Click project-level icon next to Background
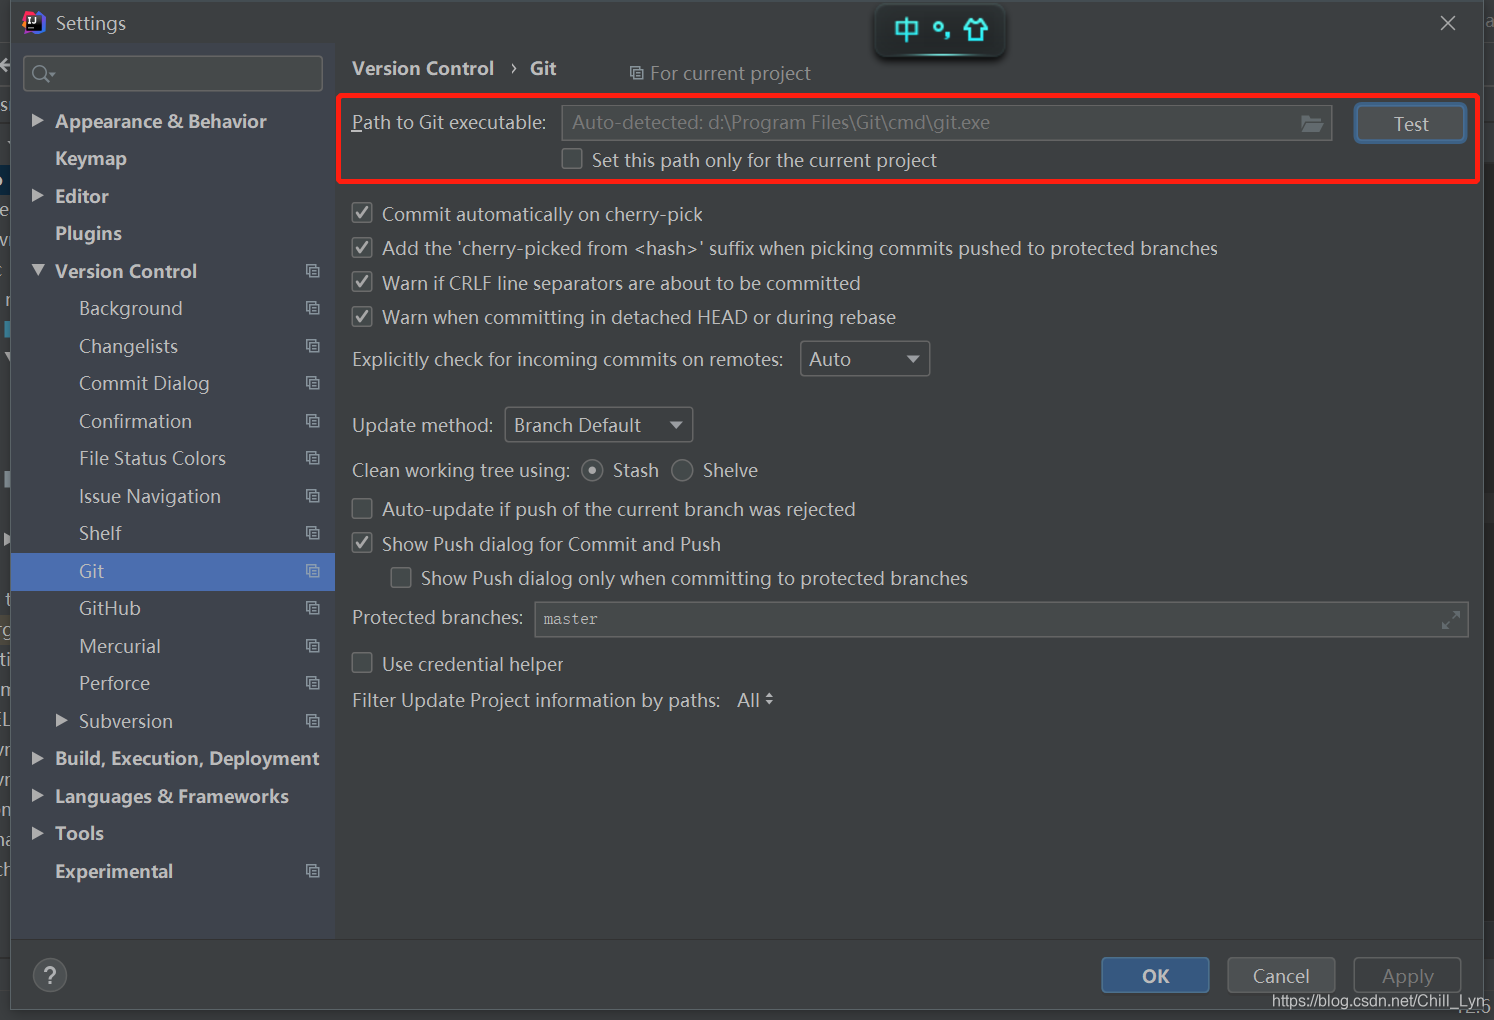 (x=313, y=308)
